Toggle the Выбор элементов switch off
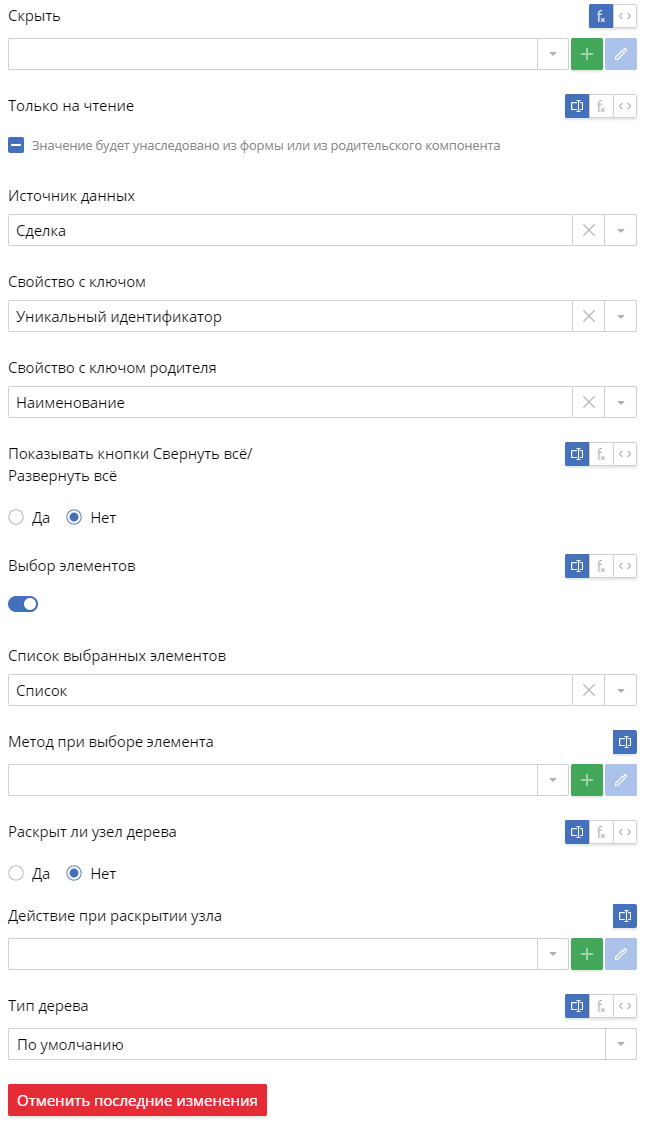 23,604
